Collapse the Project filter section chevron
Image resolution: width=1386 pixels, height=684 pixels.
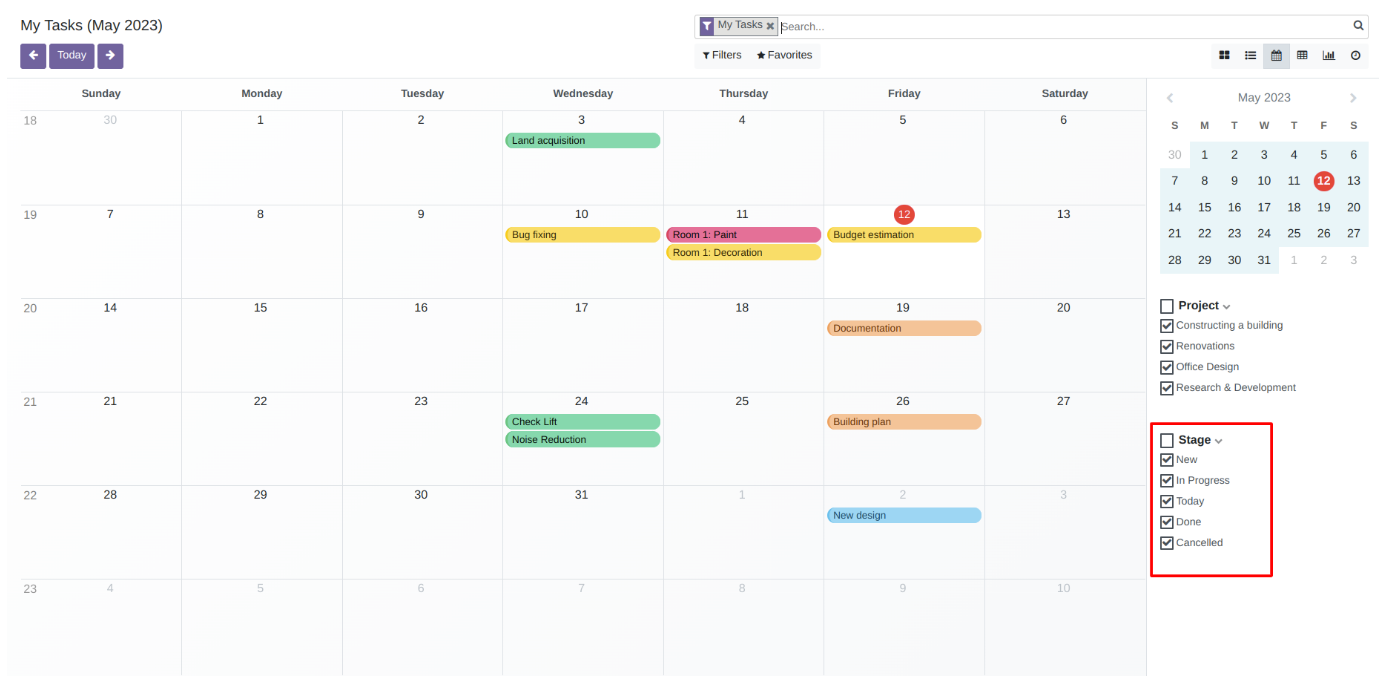coord(1227,307)
